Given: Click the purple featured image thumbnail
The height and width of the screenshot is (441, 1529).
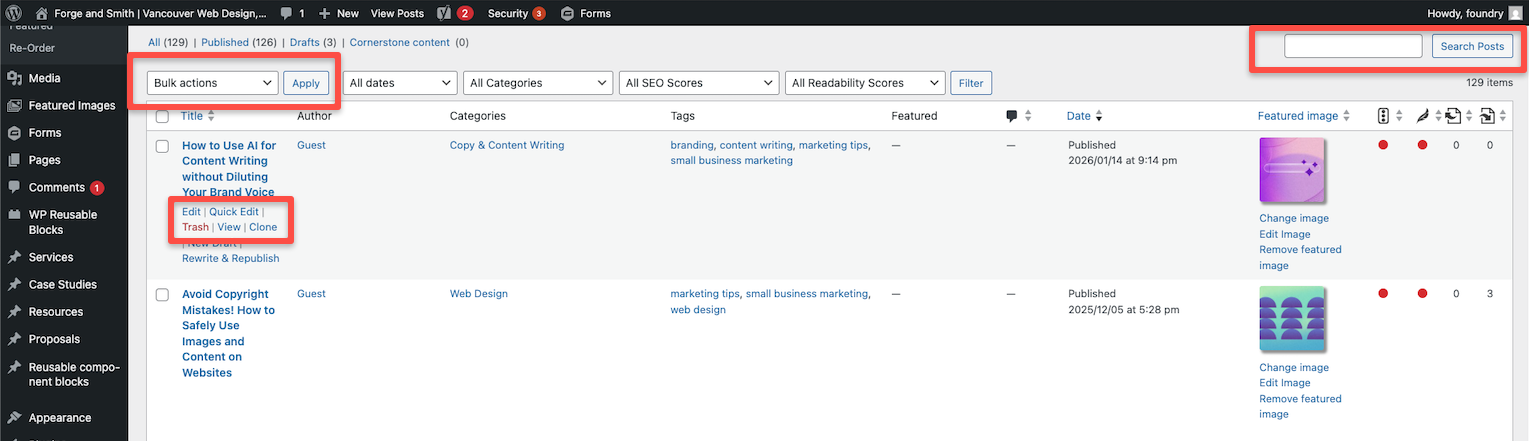Looking at the screenshot, I should pos(1292,171).
